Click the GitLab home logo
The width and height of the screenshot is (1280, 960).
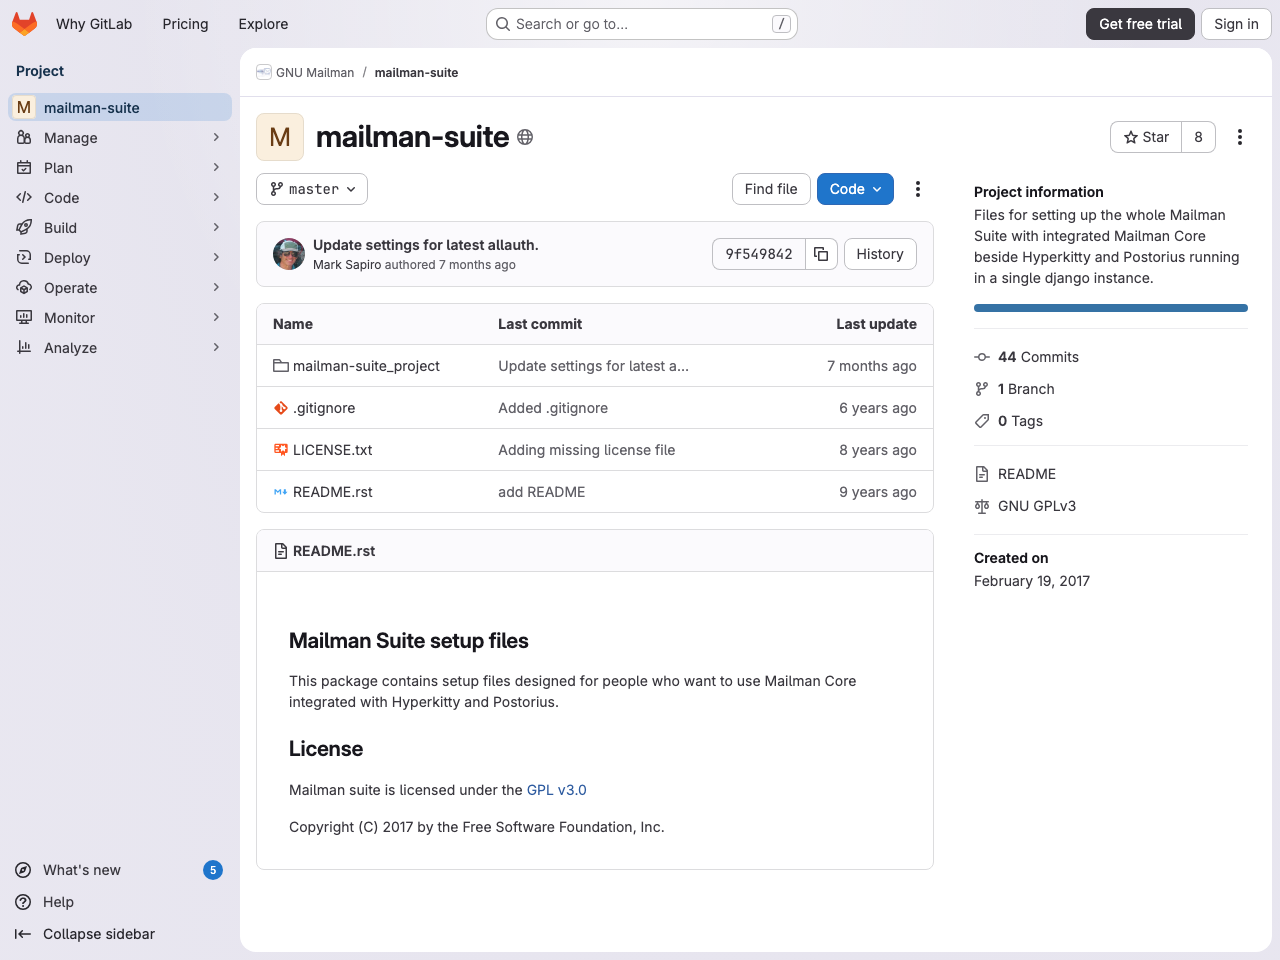[x=24, y=24]
